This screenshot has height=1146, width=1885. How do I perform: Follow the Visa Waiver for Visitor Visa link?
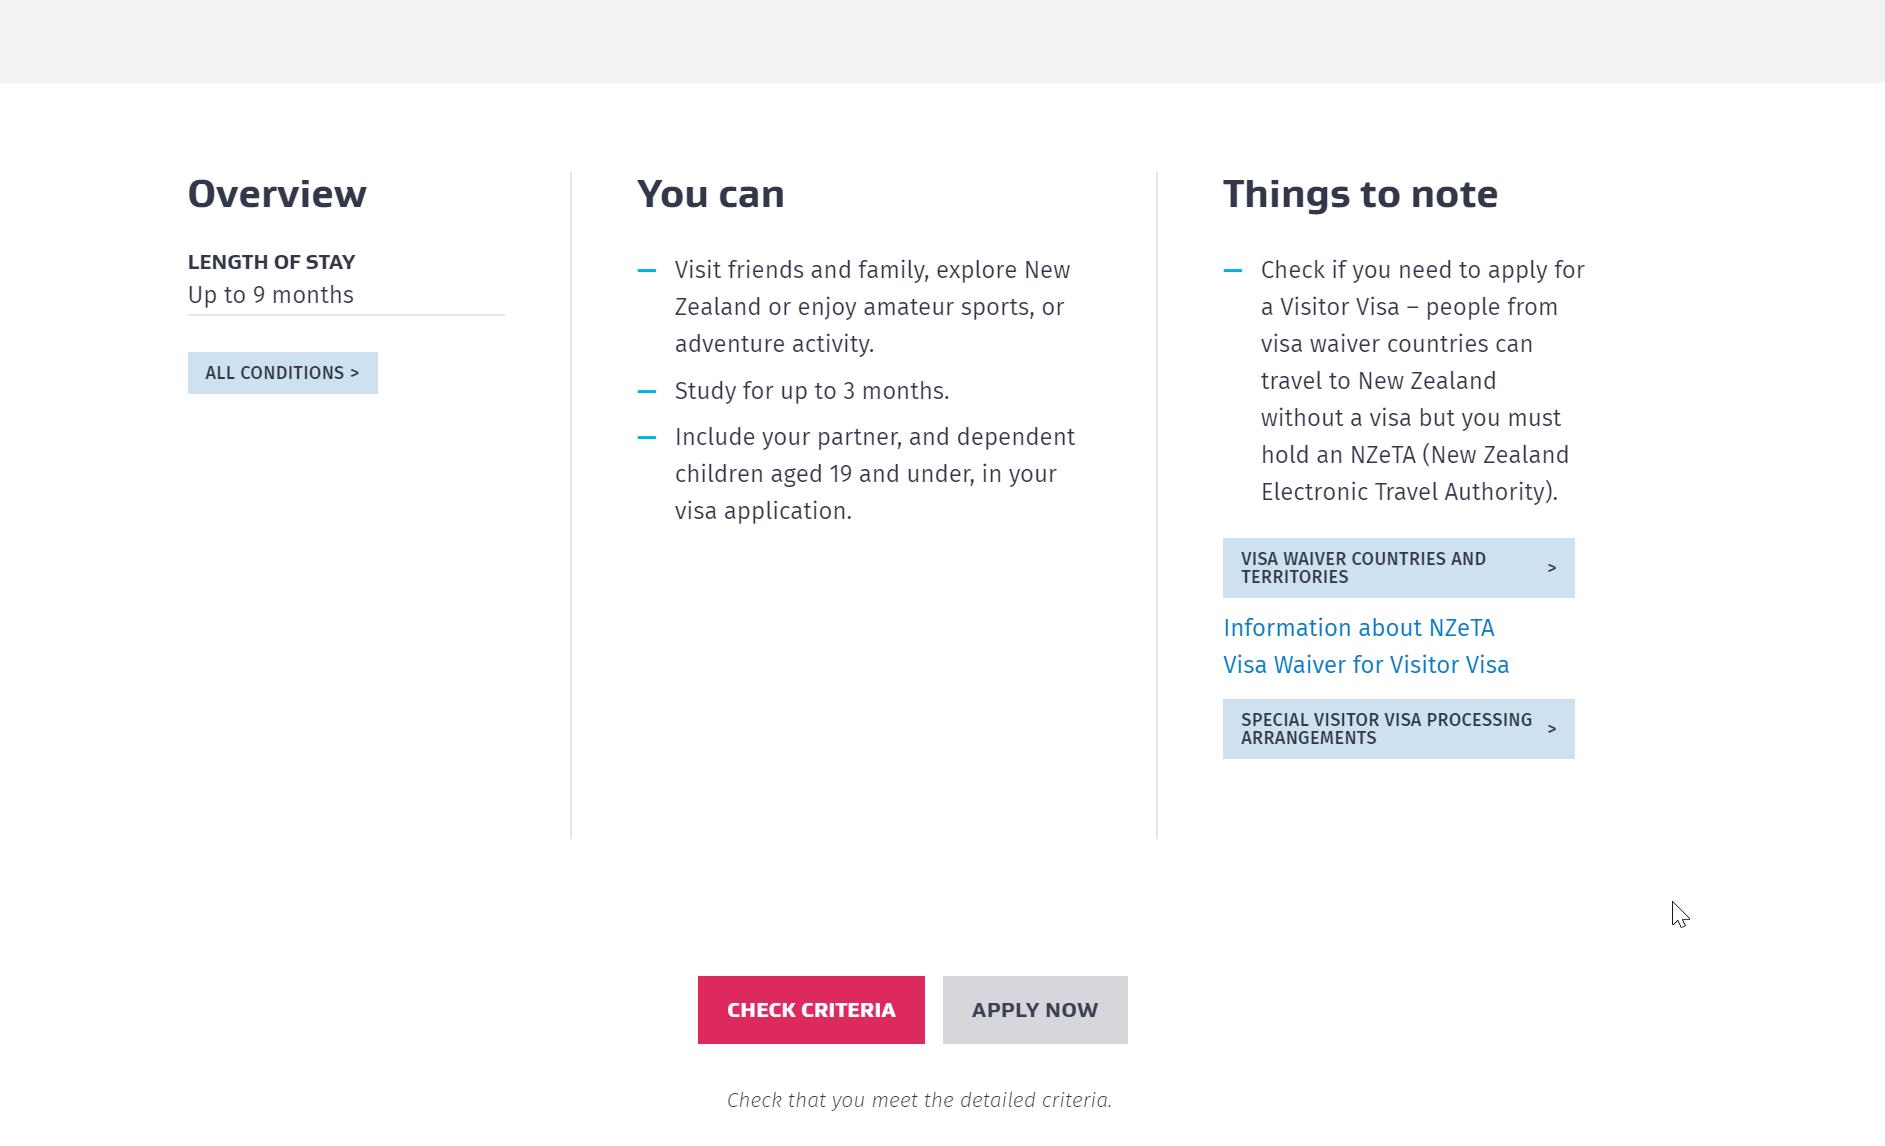[1365, 665]
